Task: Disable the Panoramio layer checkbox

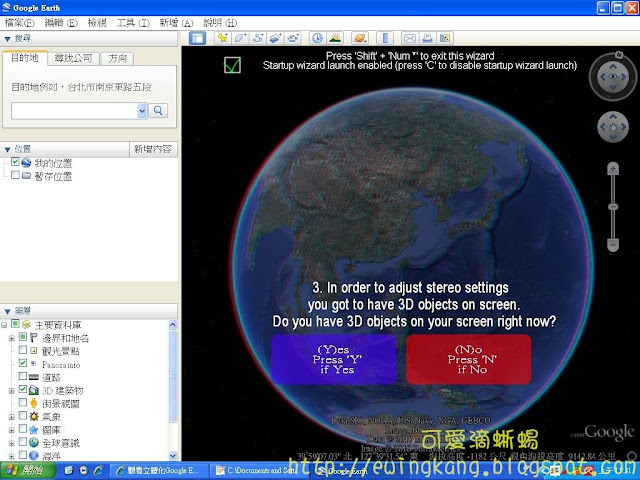Action: [x=23, y=363]
